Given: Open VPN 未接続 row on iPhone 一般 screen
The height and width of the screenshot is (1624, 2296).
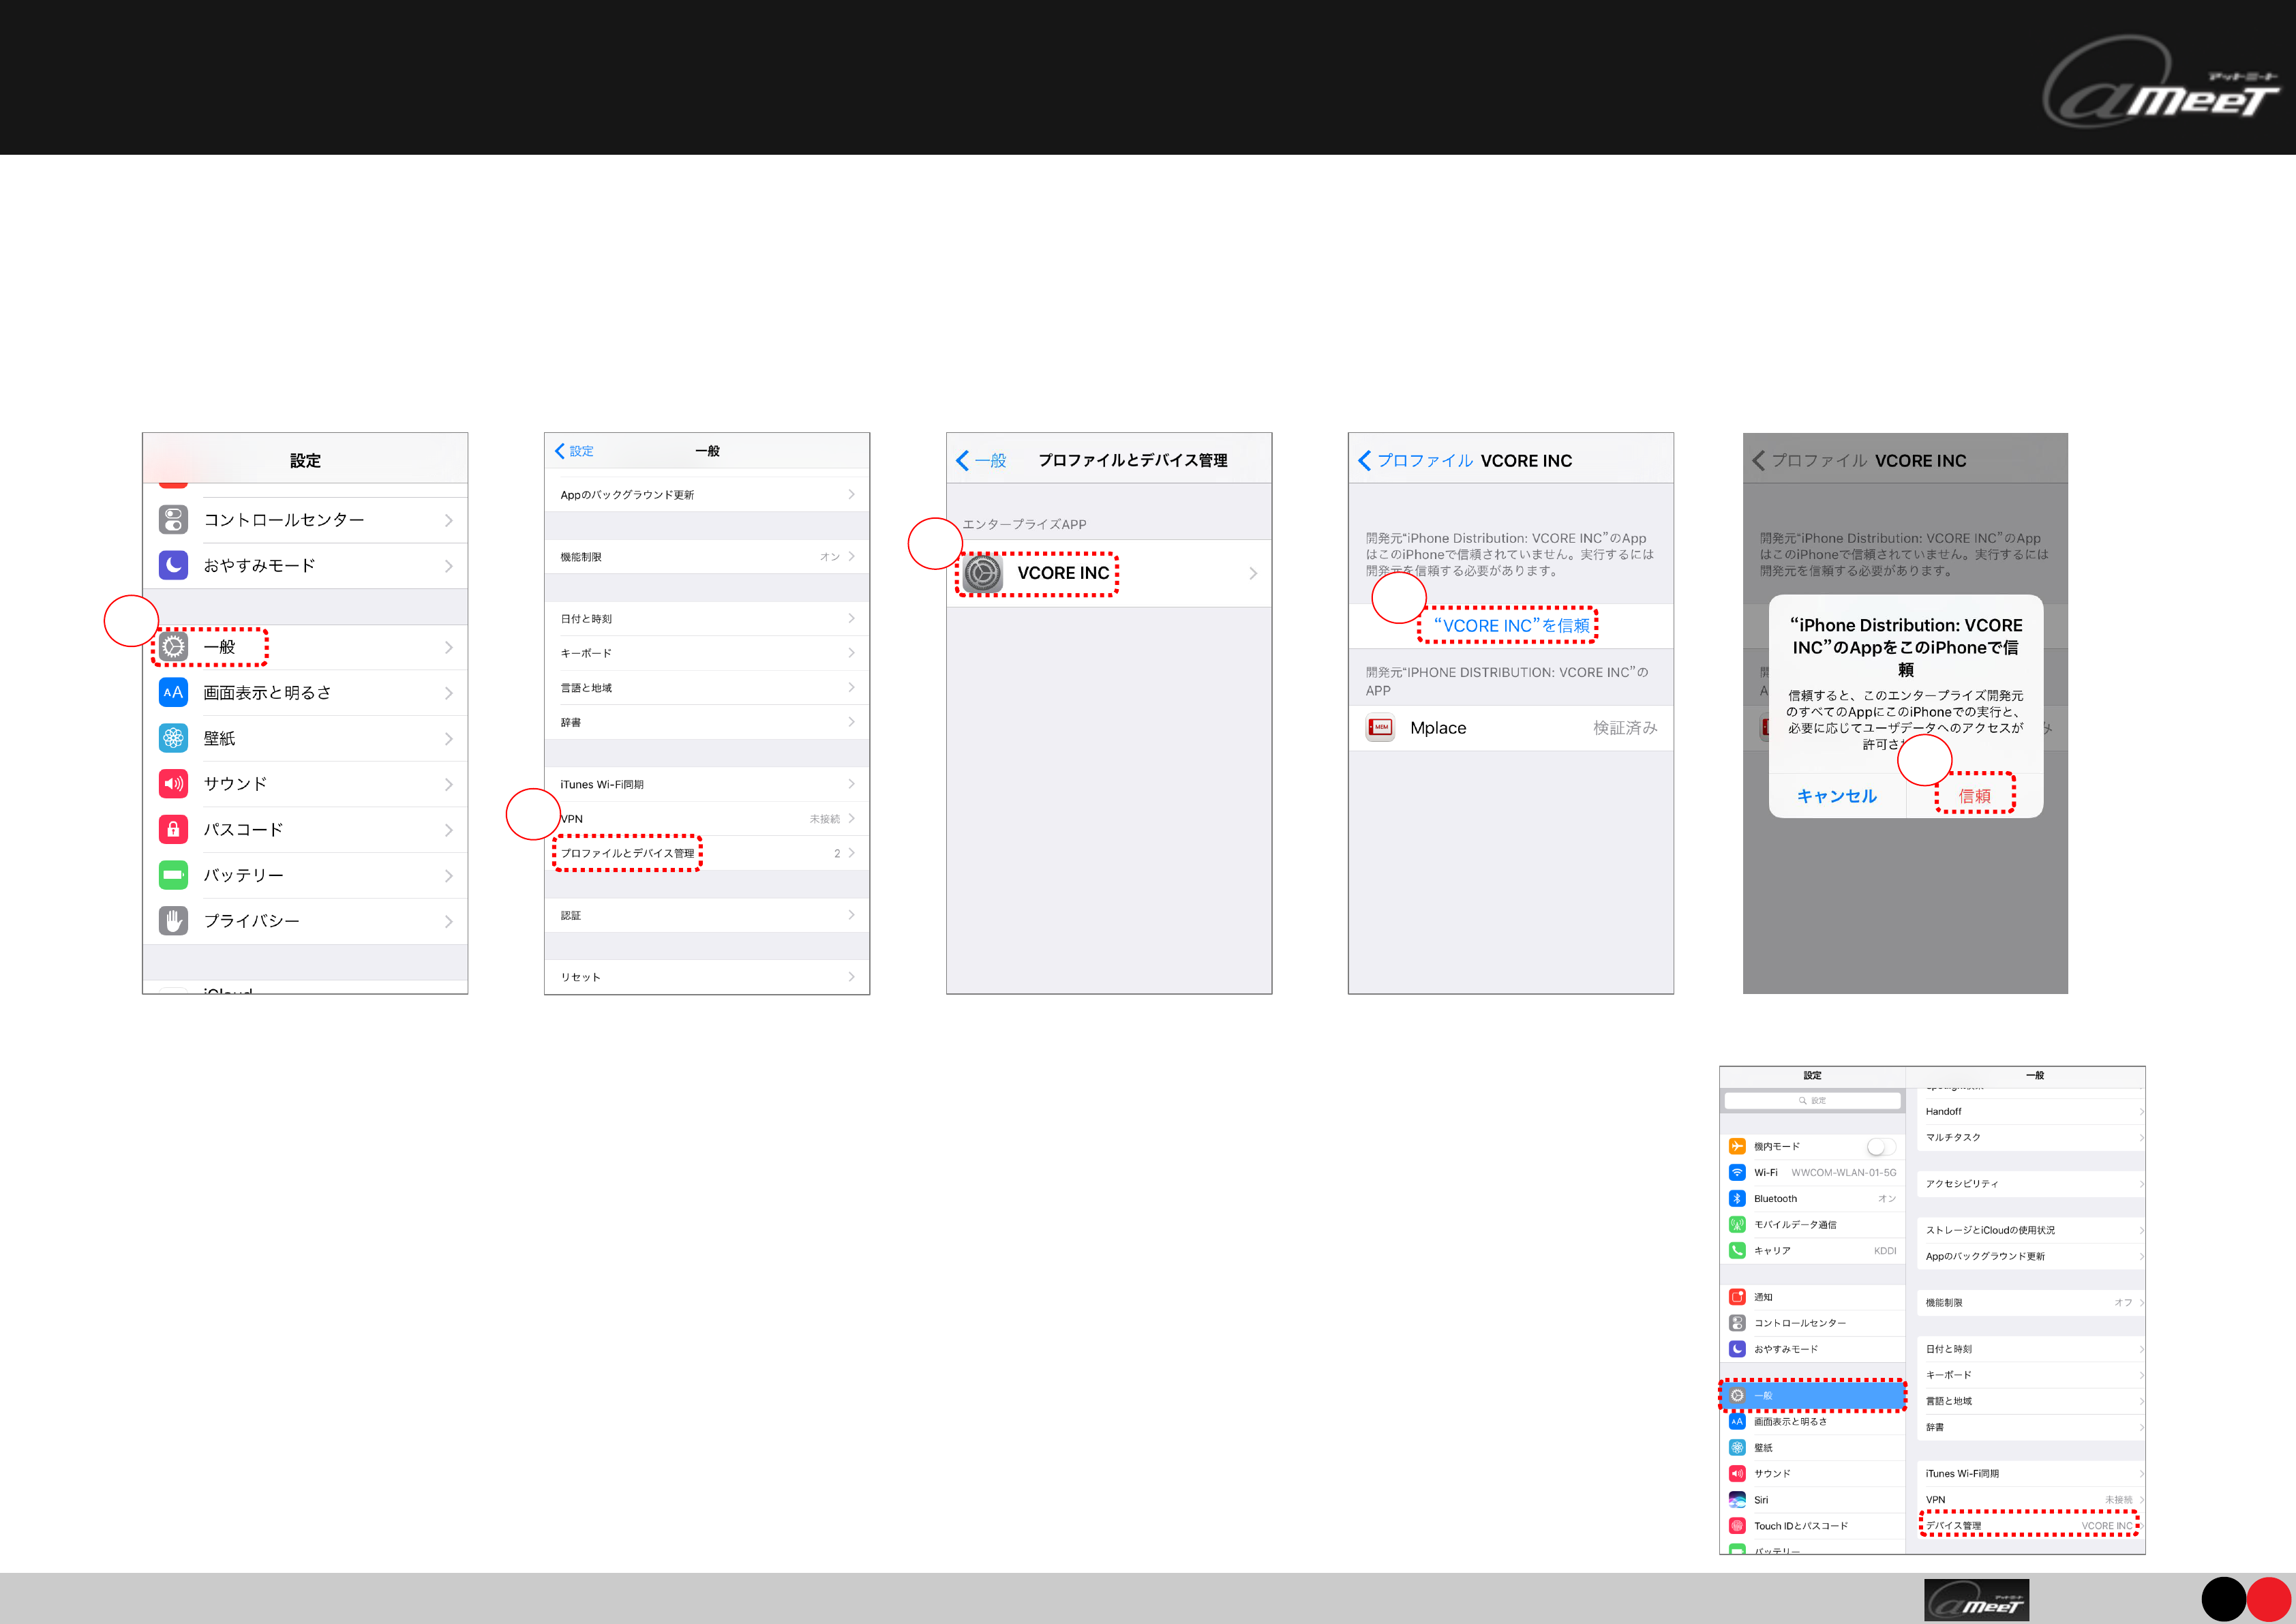Looking at the screenshot, I should coord(707,819).
